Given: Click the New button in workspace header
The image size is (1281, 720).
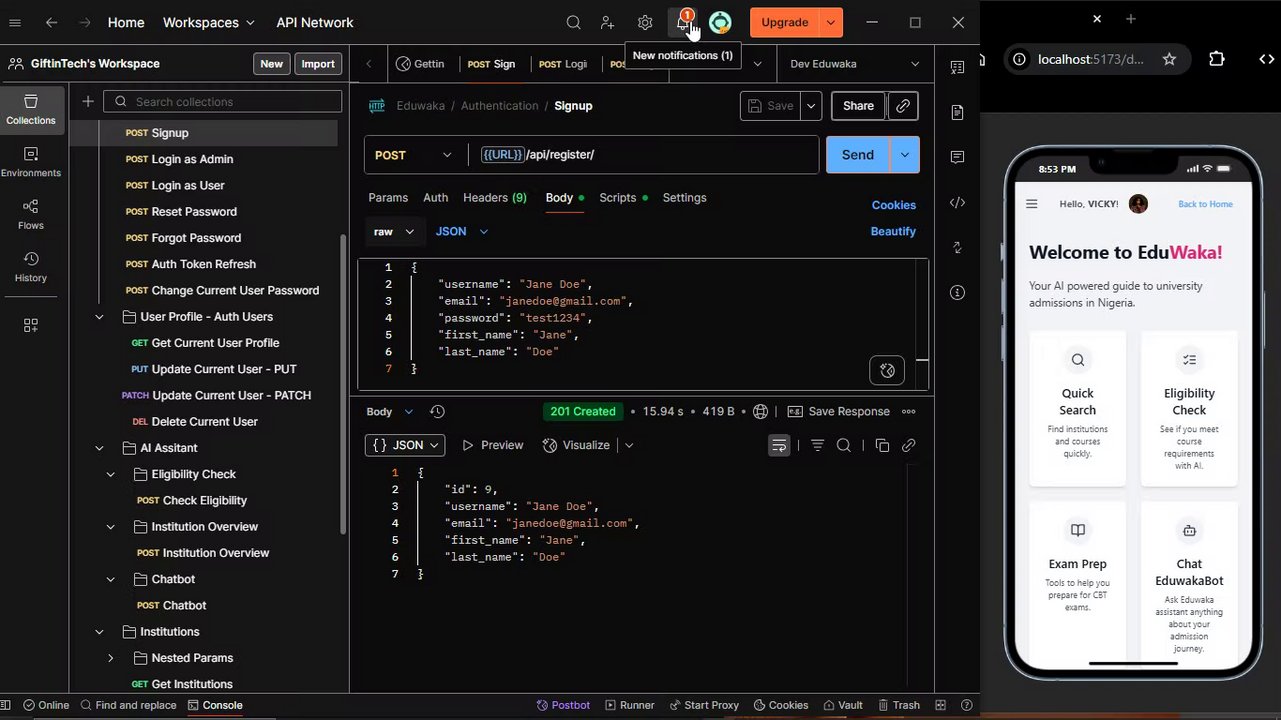Looking at the screenshot, I should click(x=271, y=64).
